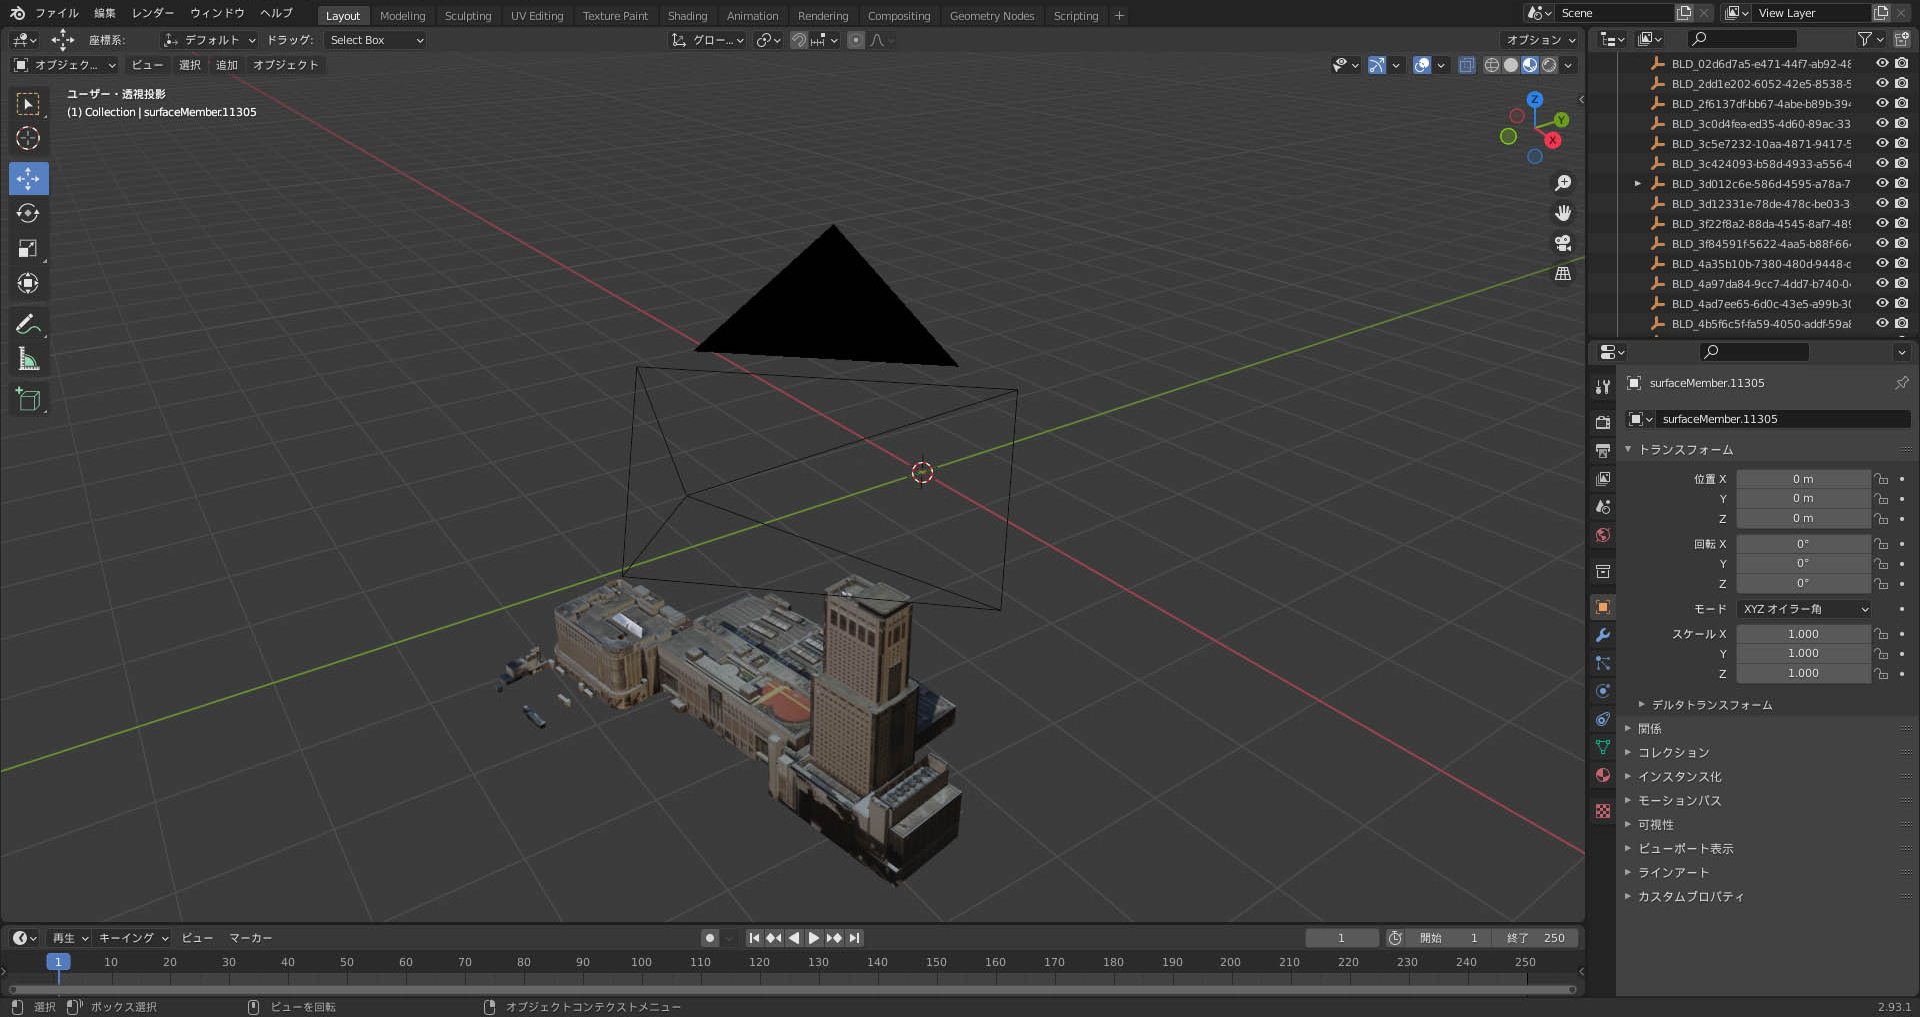Click the Add Cube tool icon

tap(28, 400)
